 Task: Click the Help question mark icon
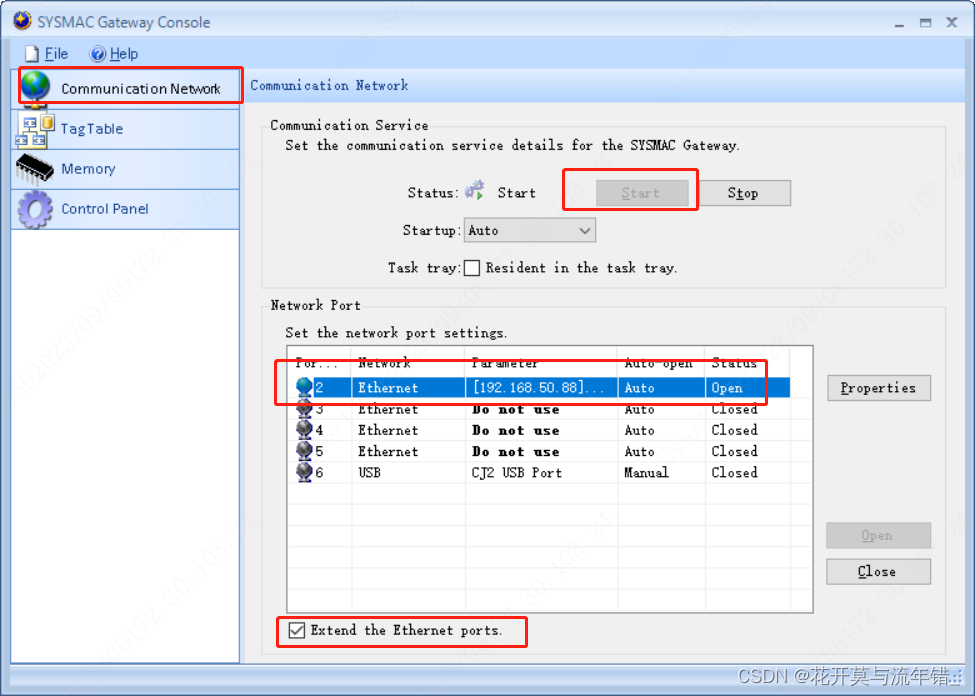[x=98, y=54]
